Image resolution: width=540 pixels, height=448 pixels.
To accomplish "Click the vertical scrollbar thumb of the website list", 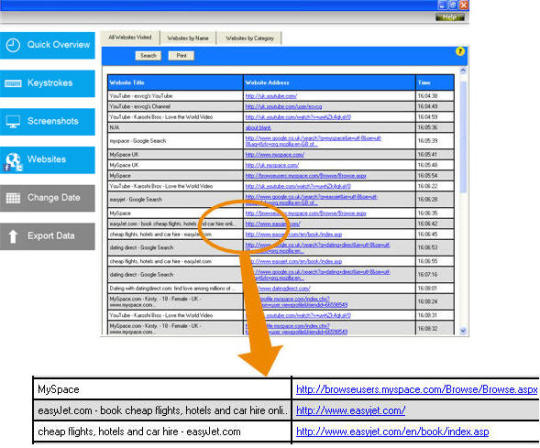I will click(463, 137).
